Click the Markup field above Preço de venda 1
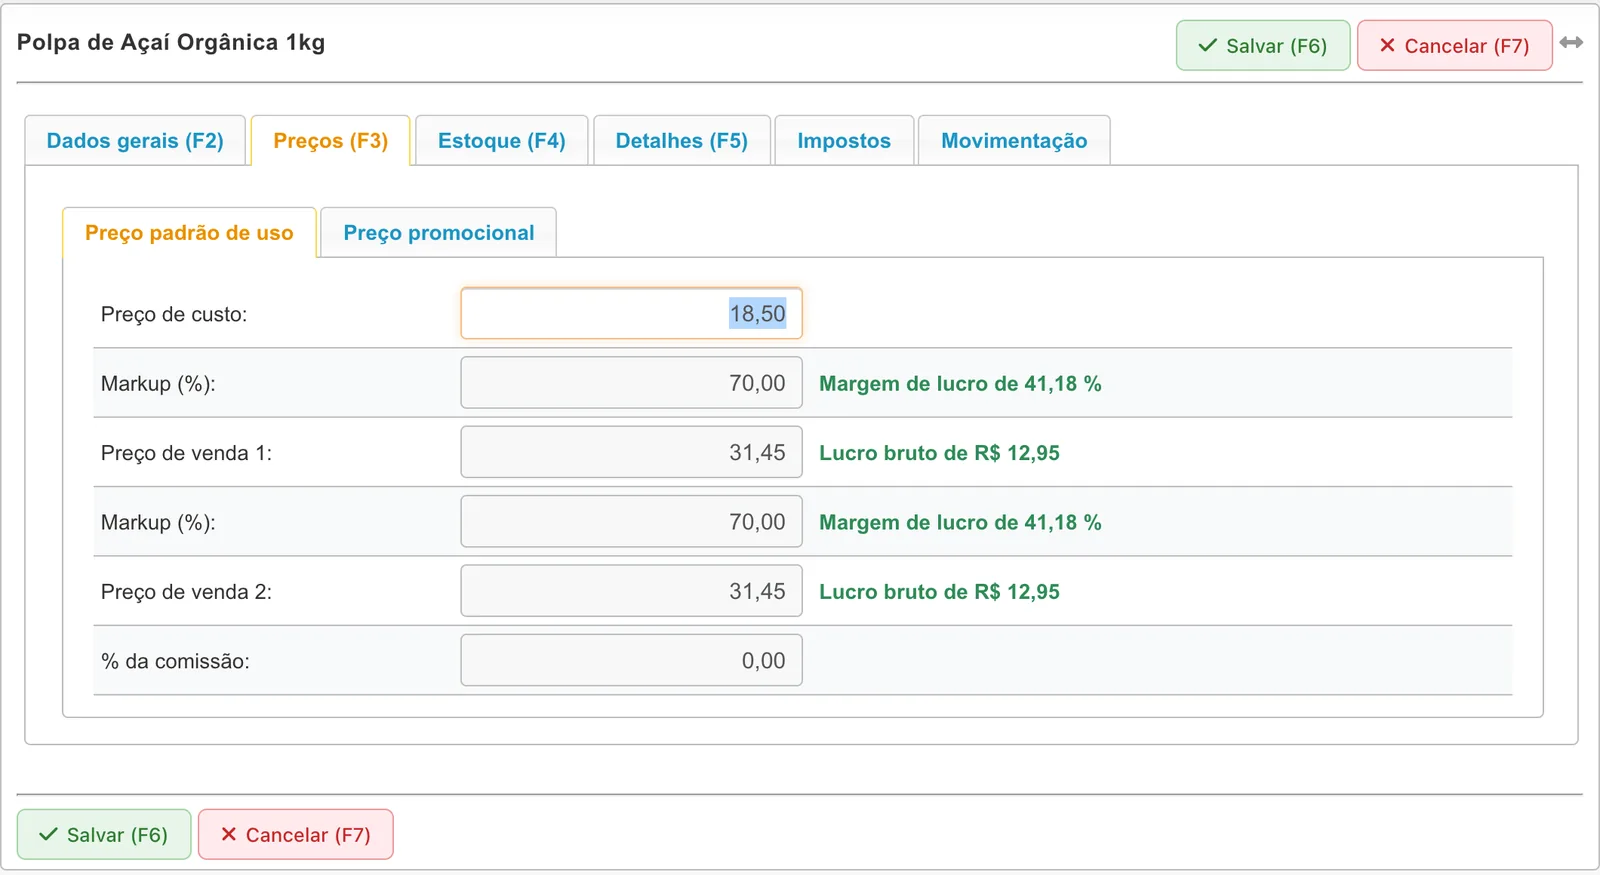This screenshot has height=875, width=1600. point(631,383)
